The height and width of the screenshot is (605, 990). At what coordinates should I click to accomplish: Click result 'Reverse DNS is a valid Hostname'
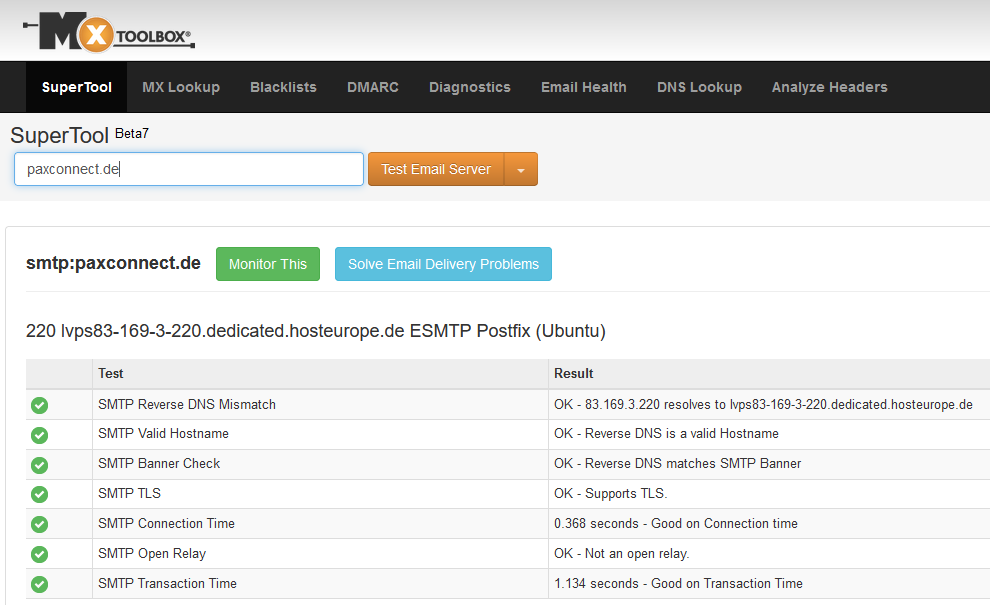click(x=666, y=434)
